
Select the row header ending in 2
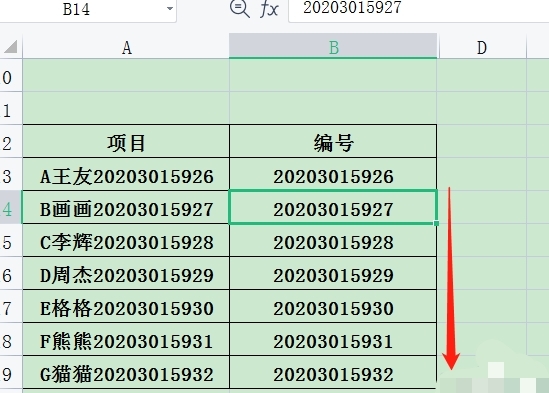point(11,142)
